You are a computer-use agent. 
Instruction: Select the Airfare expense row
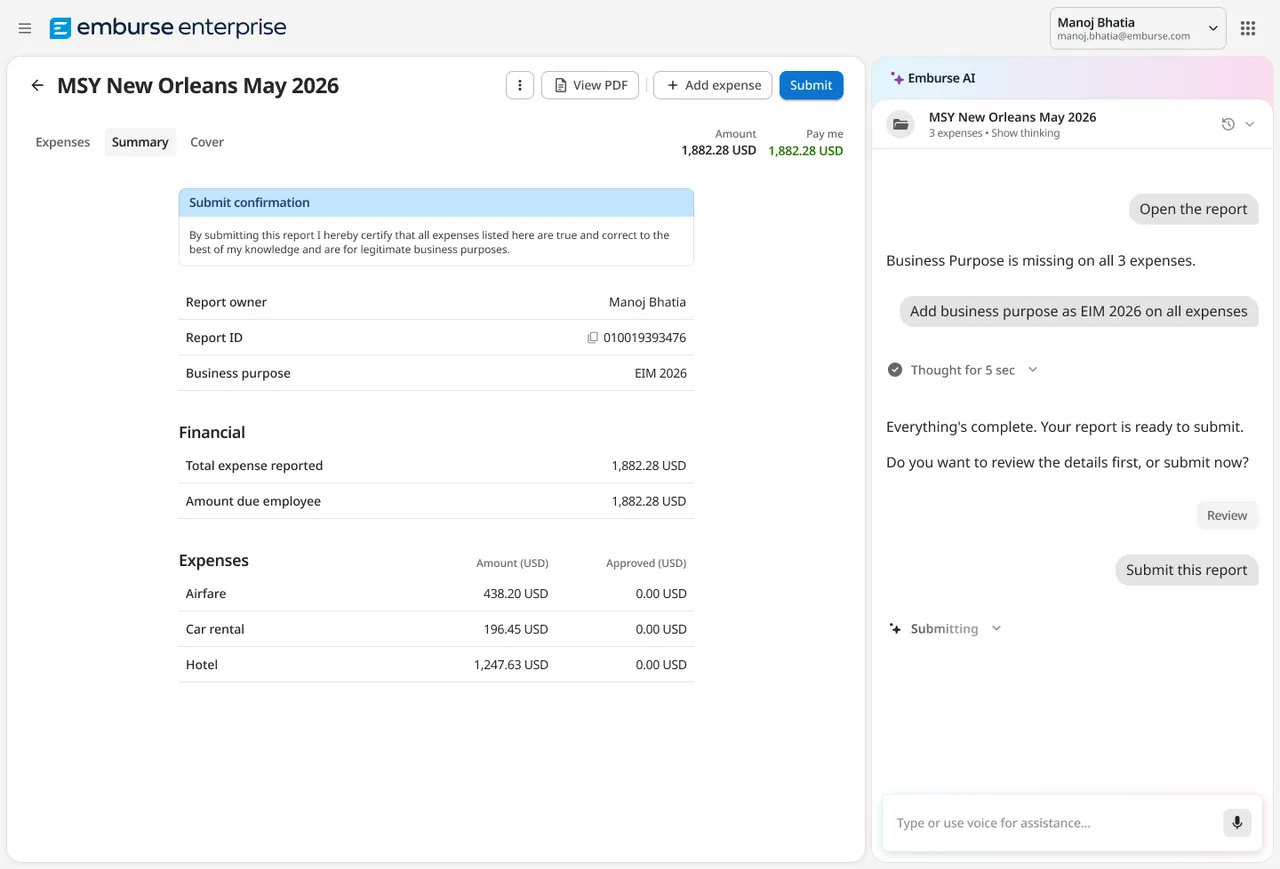436,594
